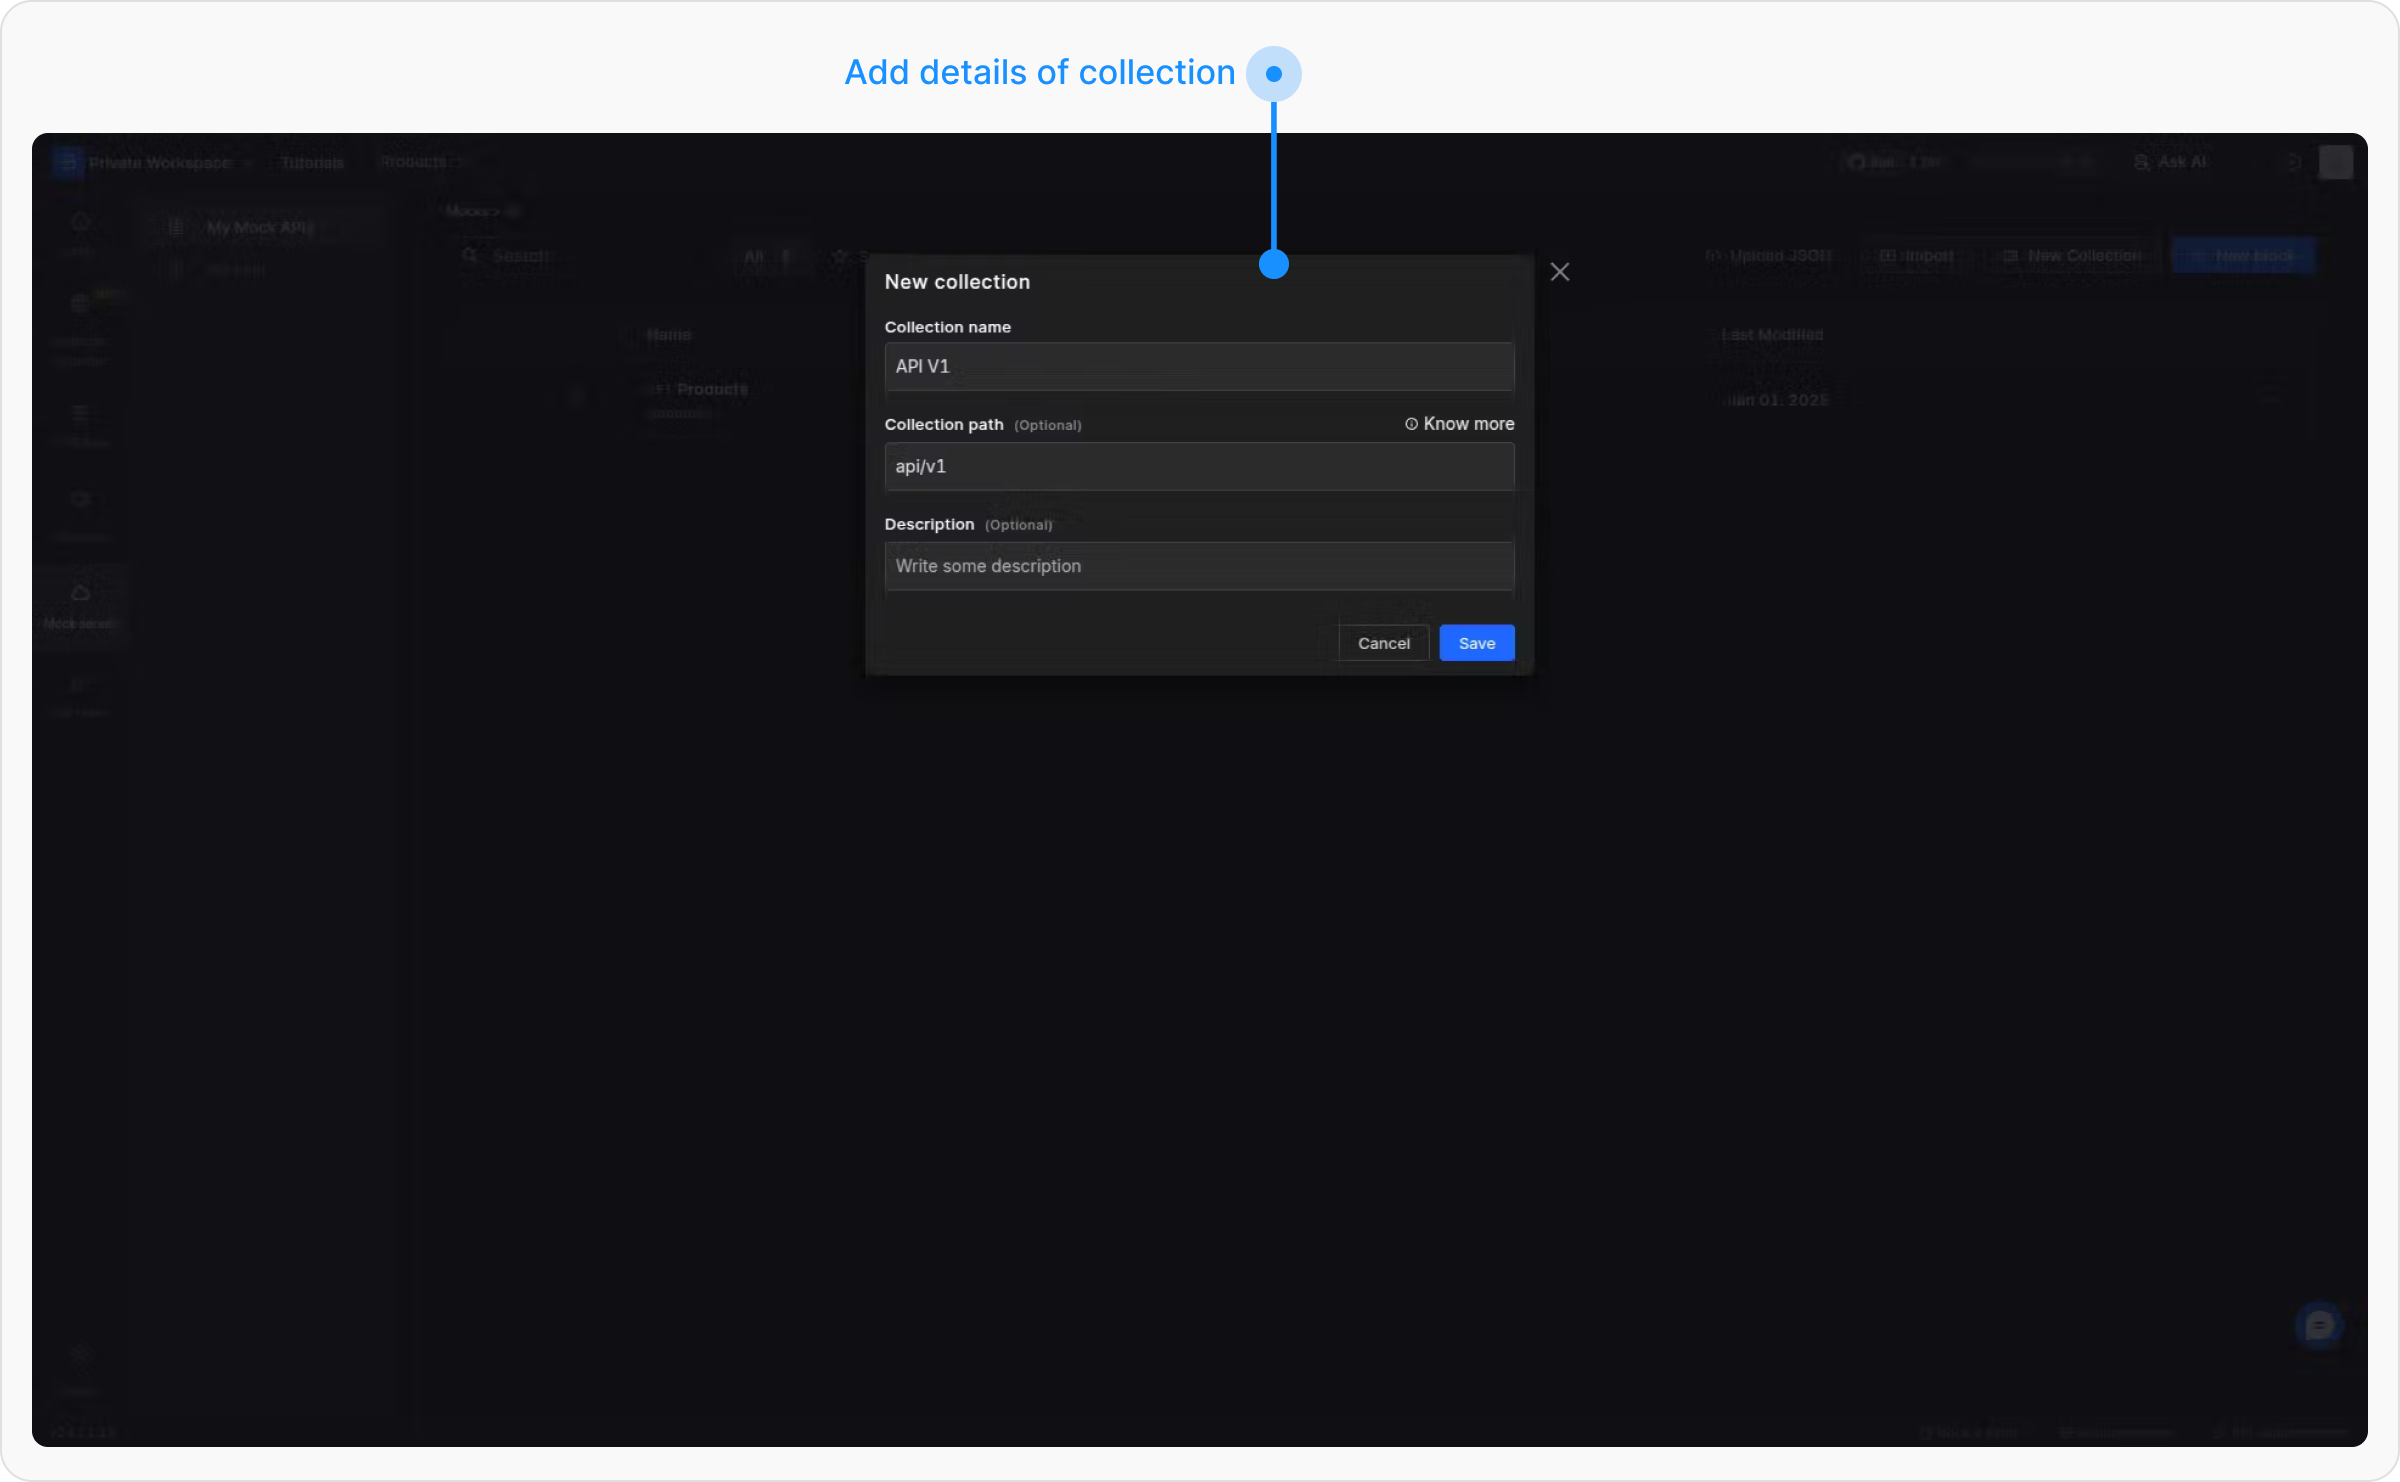The image size is (2400, 1482).
Task: Click the Import button
Action: point(1917,256)
